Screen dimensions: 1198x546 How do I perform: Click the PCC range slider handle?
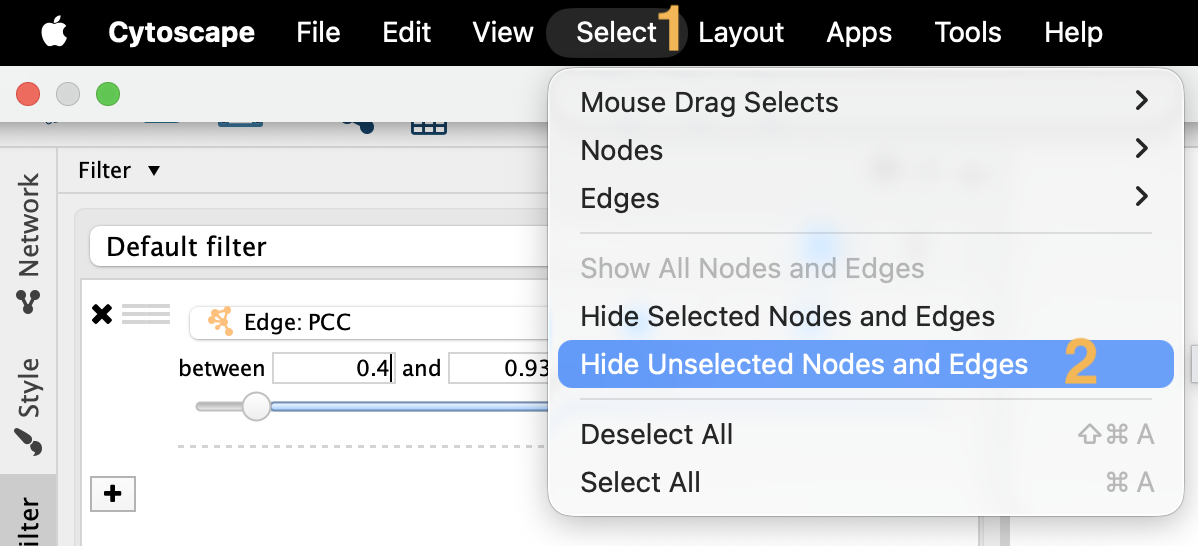256,406
